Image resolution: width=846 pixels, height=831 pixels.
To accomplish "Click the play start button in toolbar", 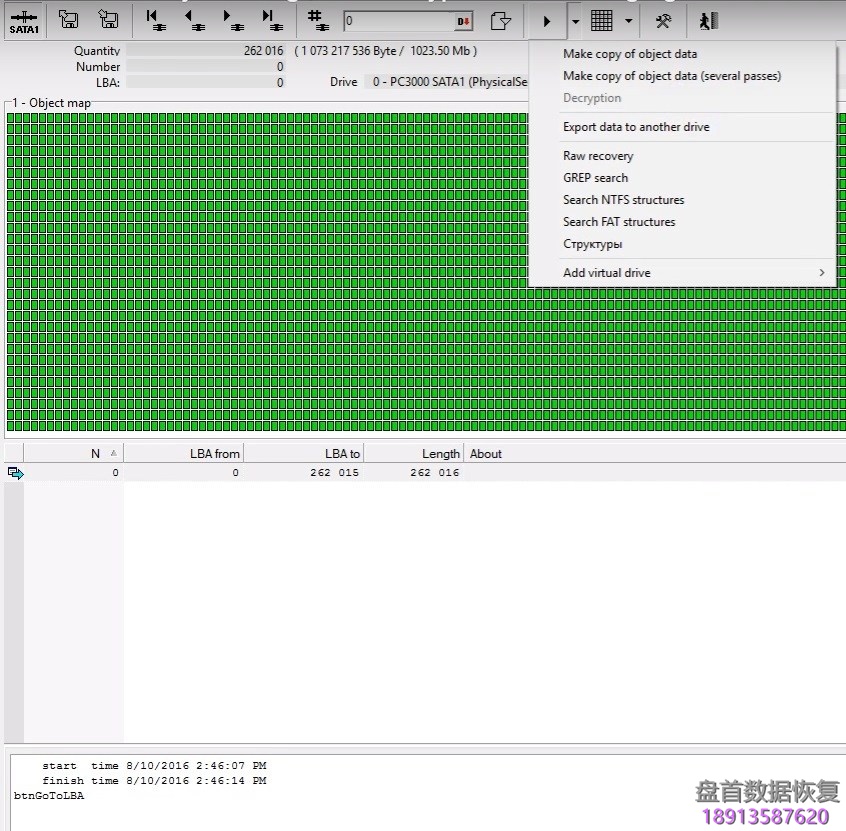I will [x=546, y=20].
